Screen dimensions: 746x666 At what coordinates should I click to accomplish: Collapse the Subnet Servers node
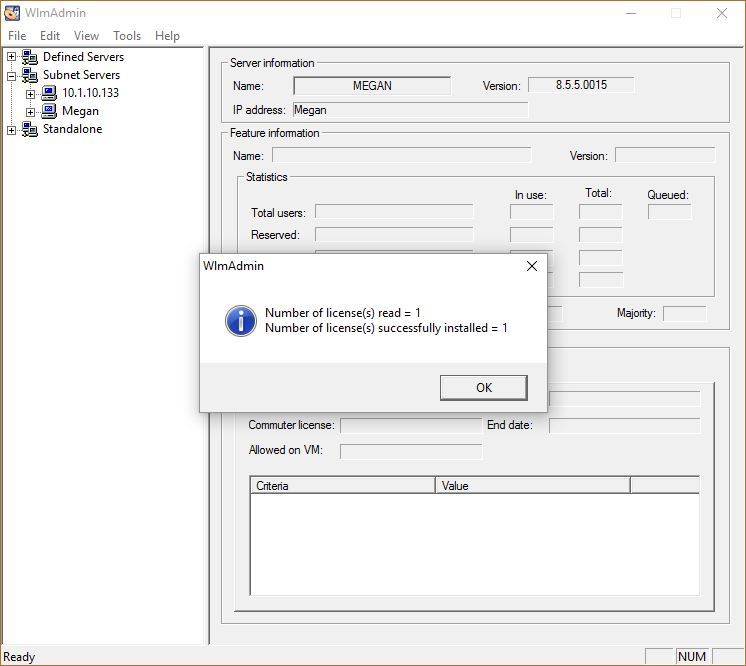click(x=11, y=75)
